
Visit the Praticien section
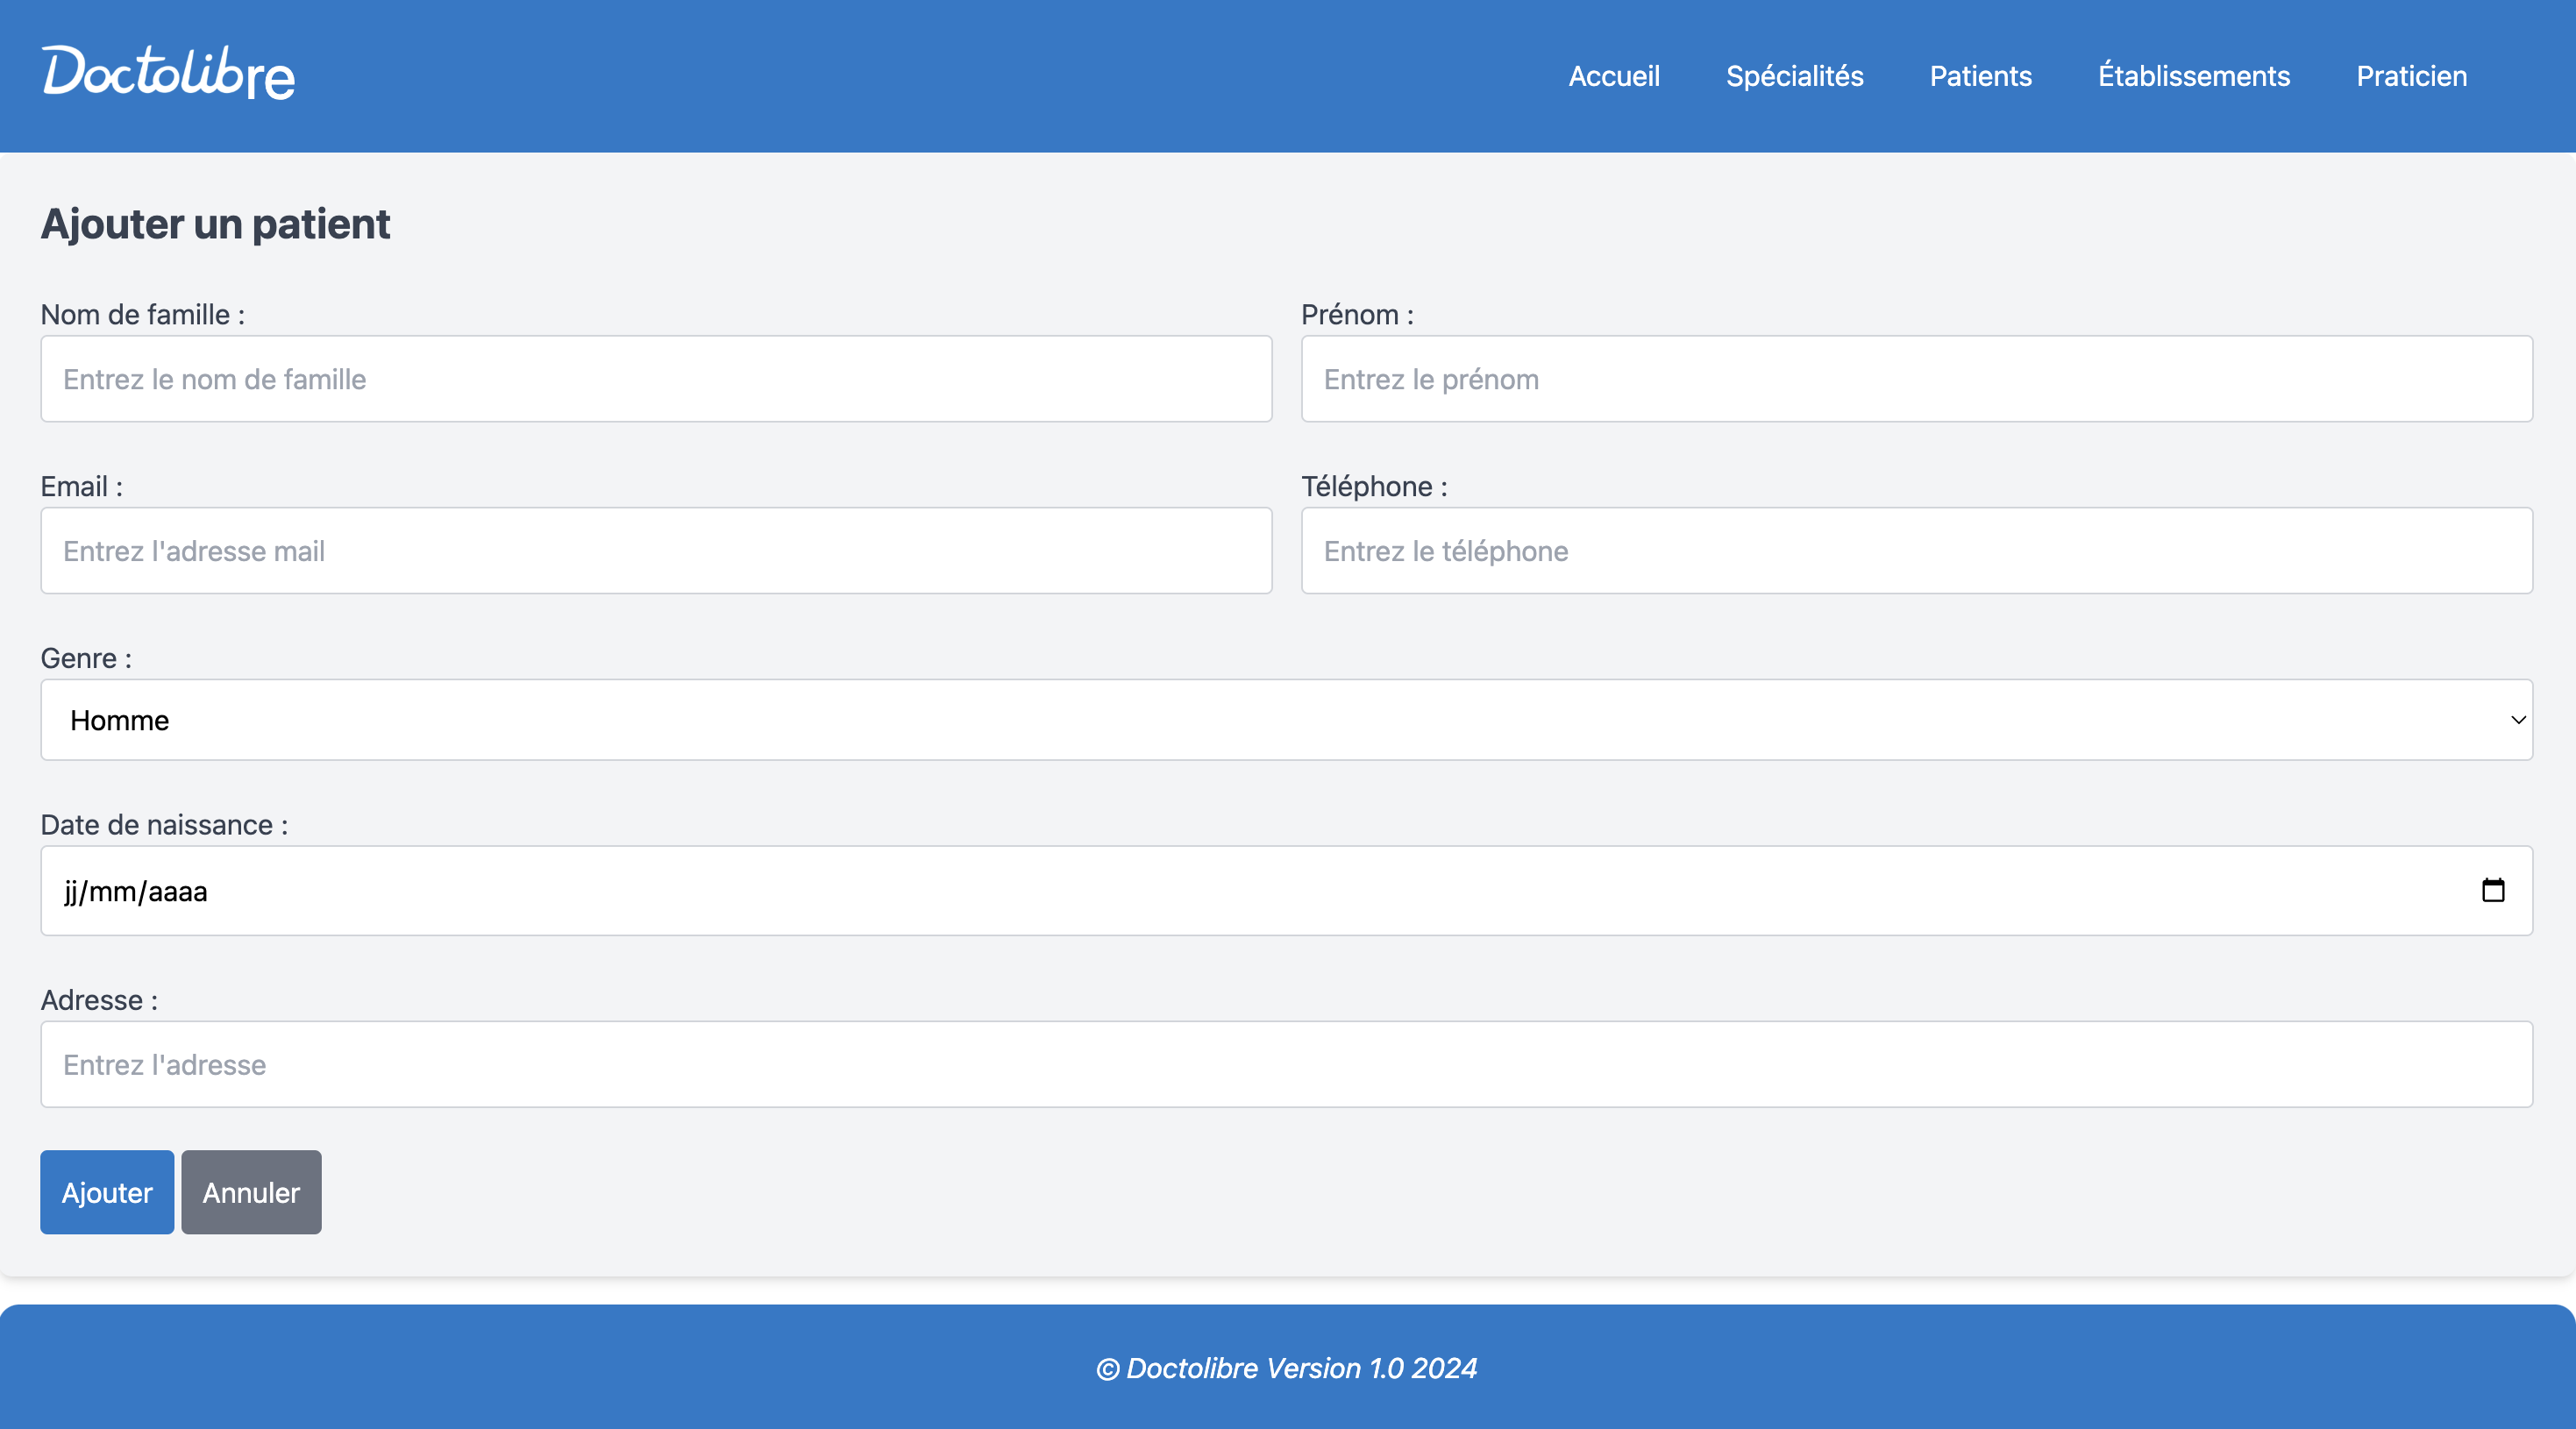pyautogui.click(x=2411, y=76)
